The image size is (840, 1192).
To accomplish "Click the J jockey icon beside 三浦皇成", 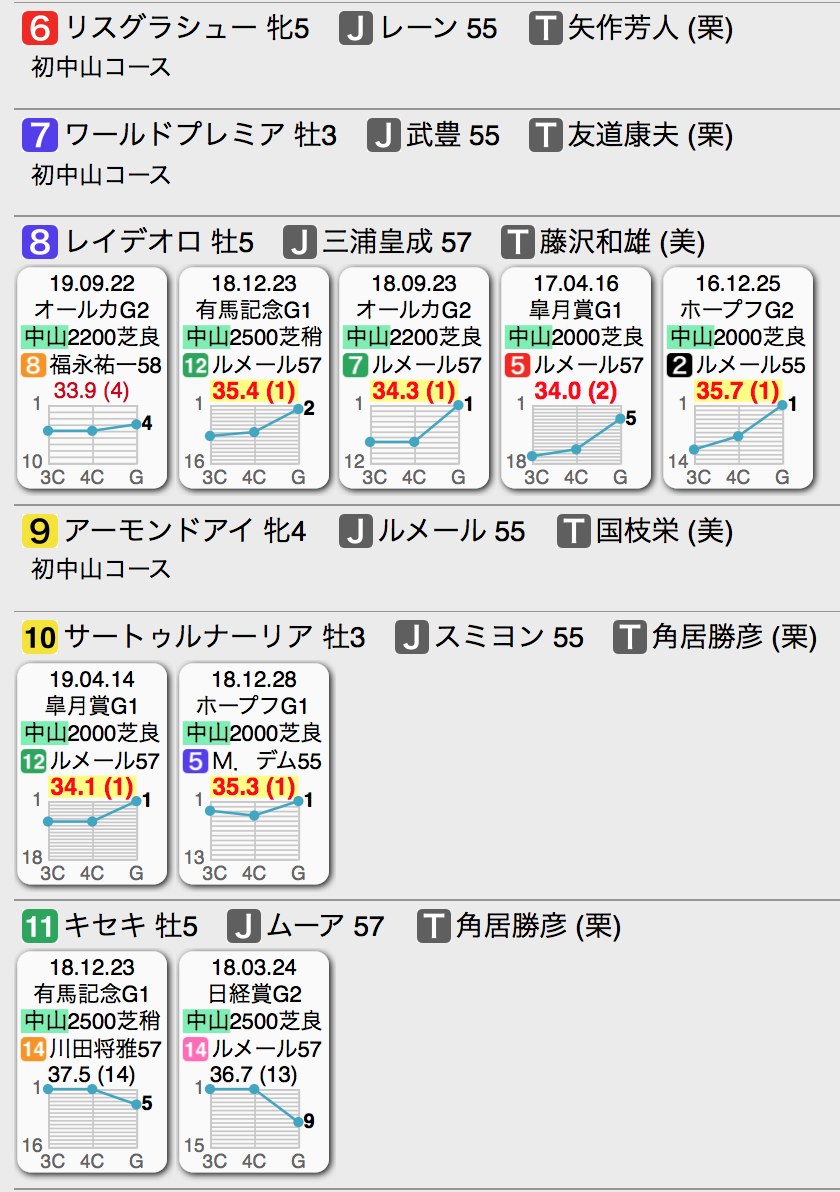I will 300,243.
